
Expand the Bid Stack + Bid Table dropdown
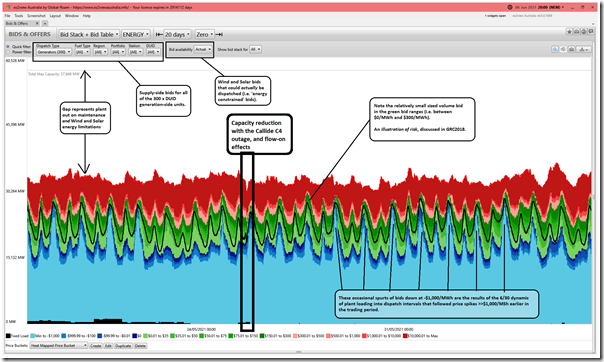[89, 34]
